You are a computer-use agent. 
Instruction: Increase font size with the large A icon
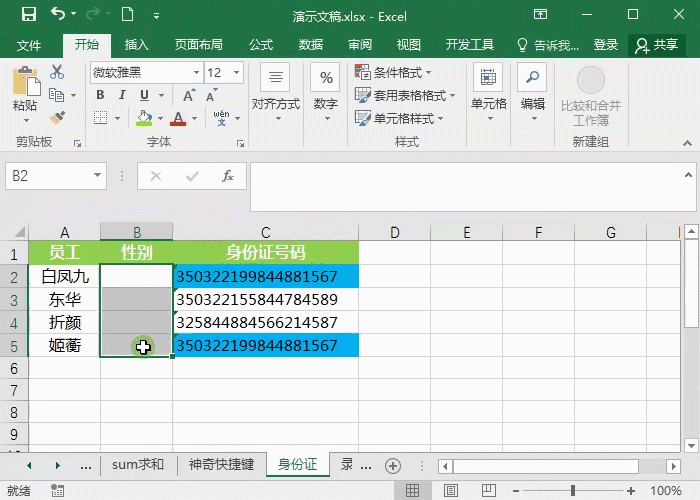click(189, 95)
